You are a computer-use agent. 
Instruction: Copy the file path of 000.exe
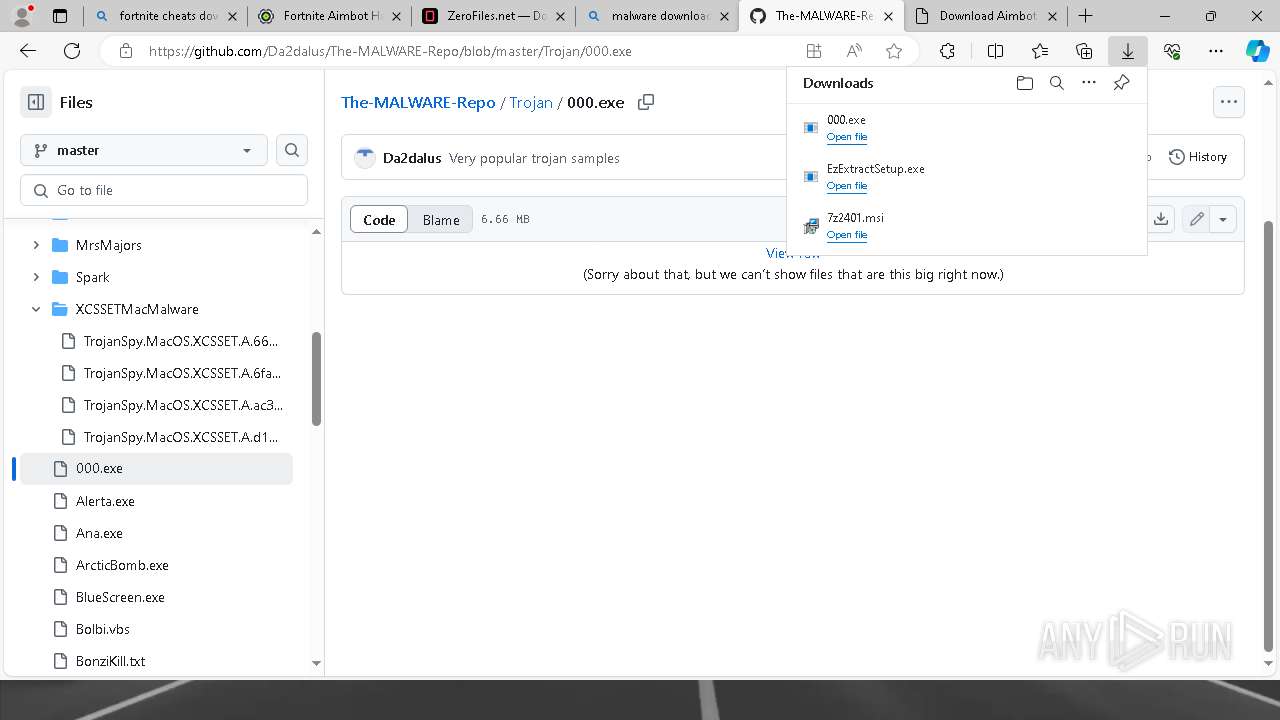pyautogui.click(x=646, y=102)
